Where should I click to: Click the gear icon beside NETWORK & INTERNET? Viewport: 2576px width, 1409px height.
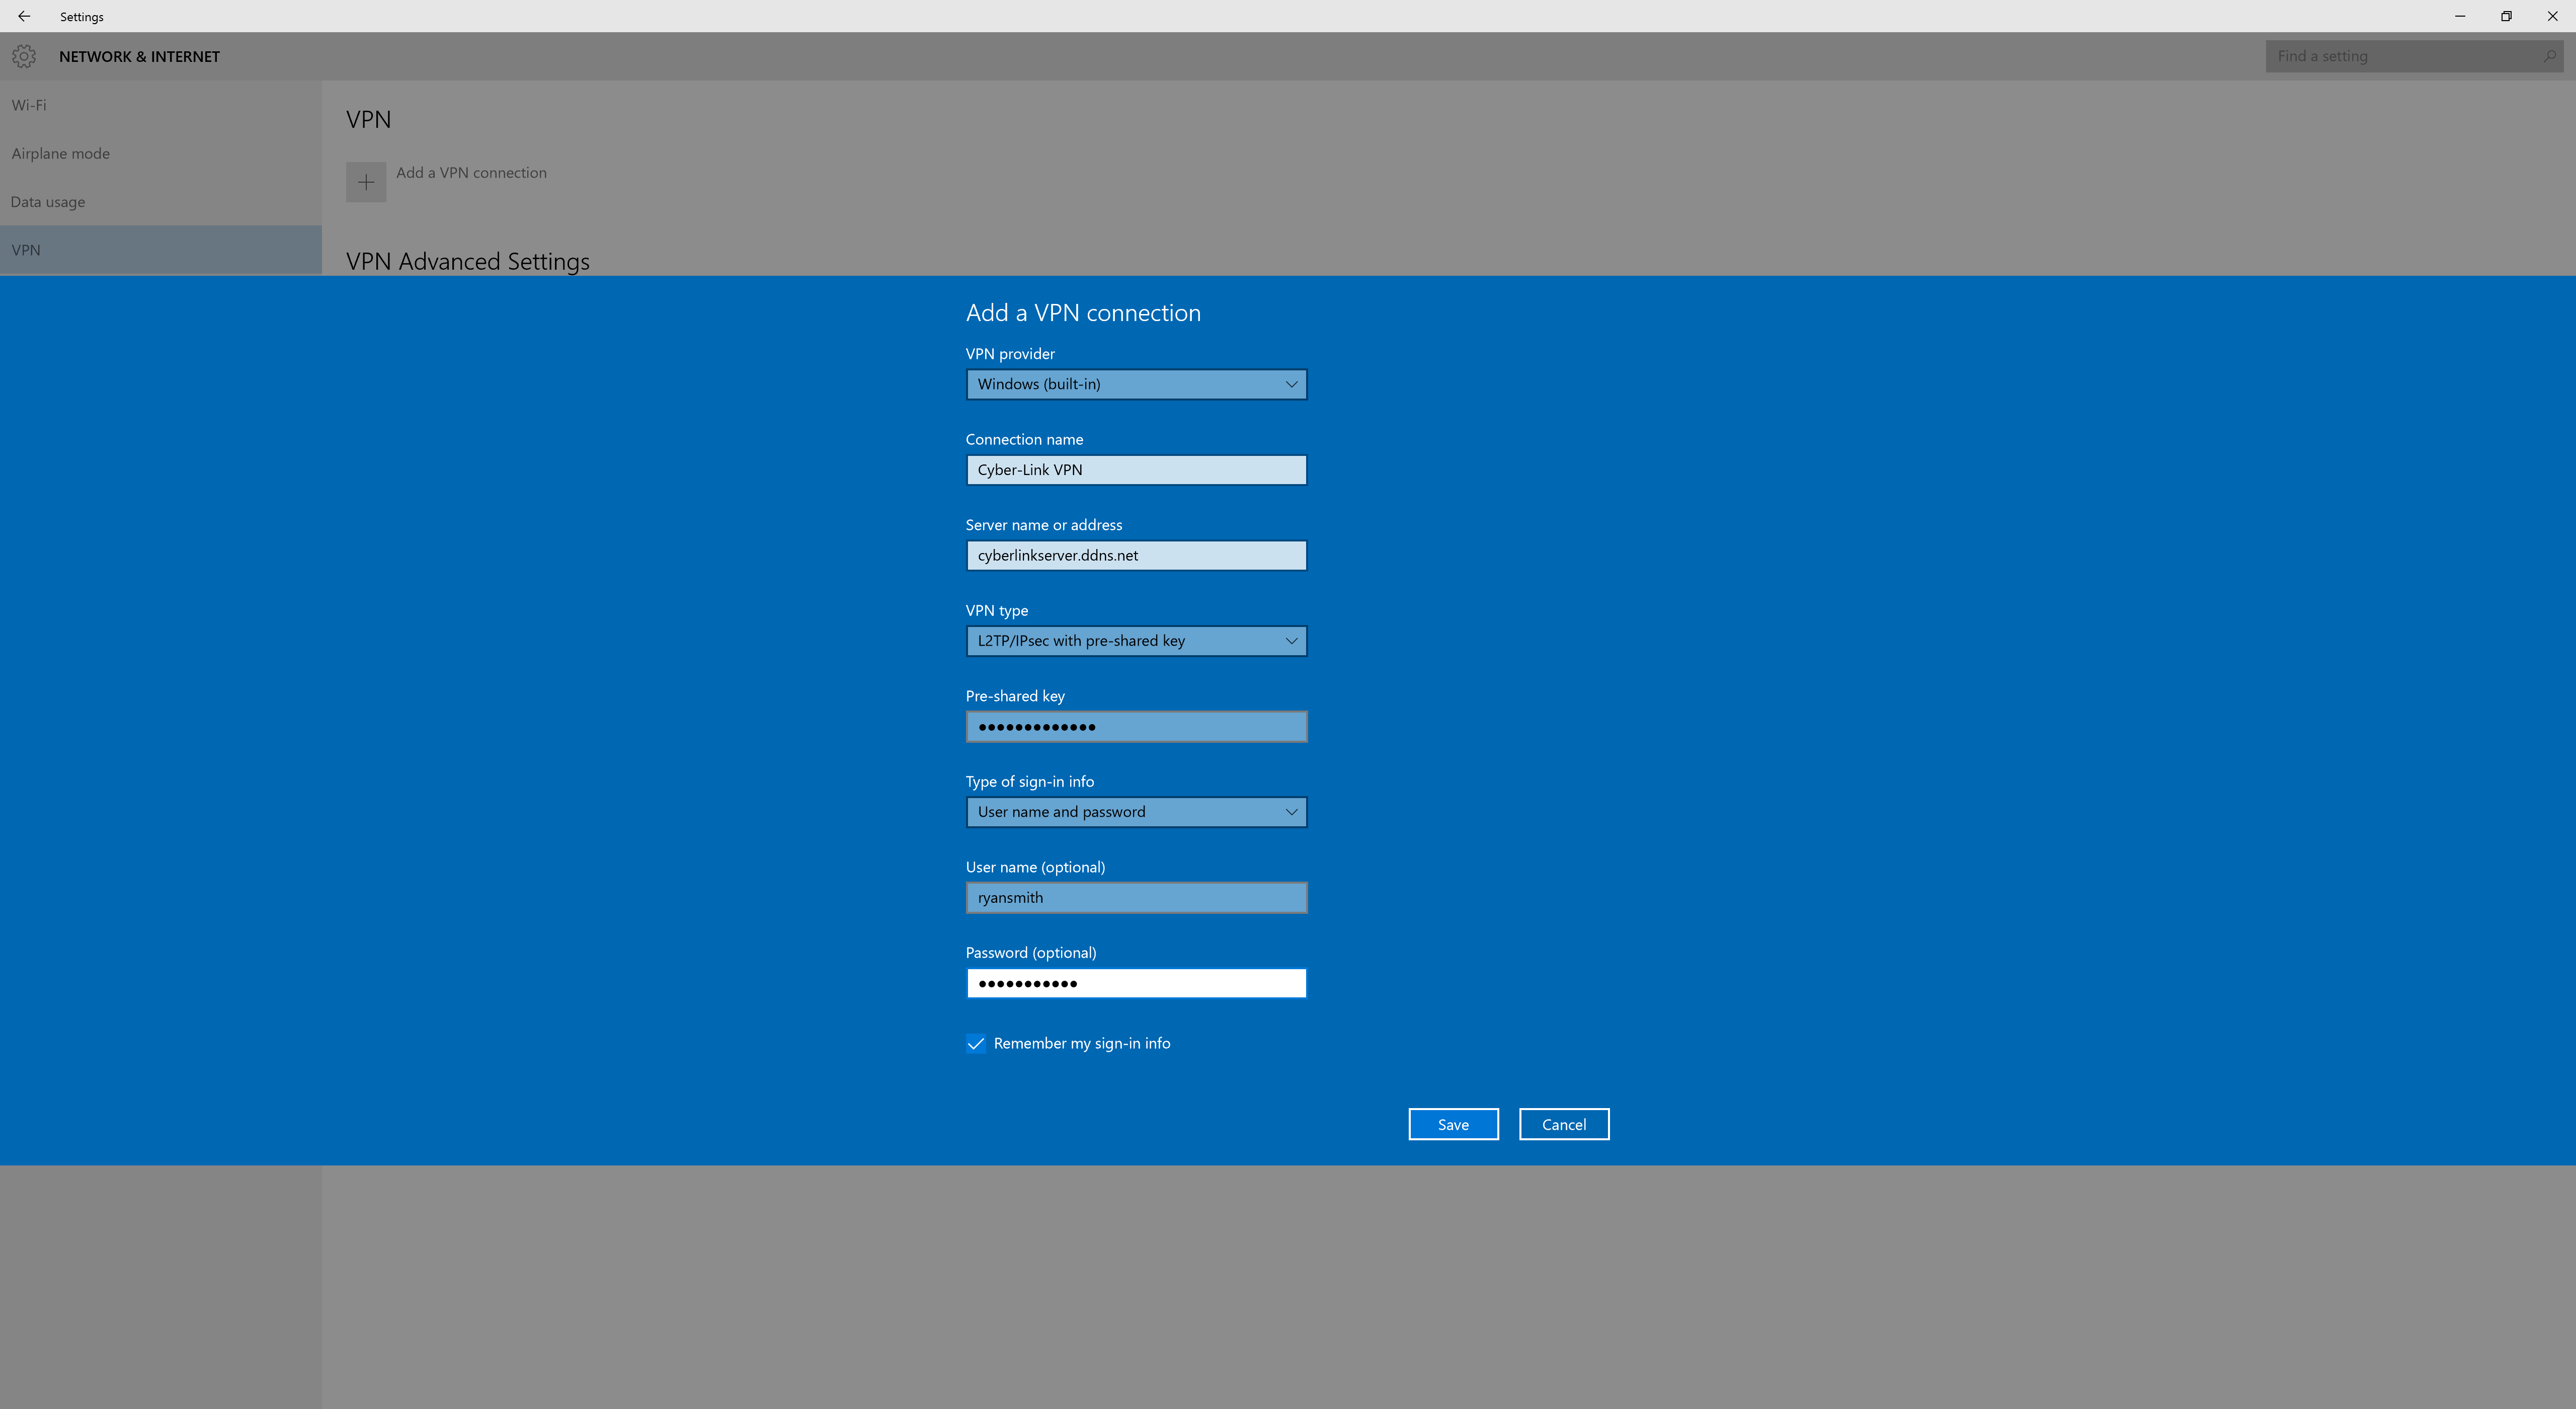pyautogui.click(x=24, y=56)
